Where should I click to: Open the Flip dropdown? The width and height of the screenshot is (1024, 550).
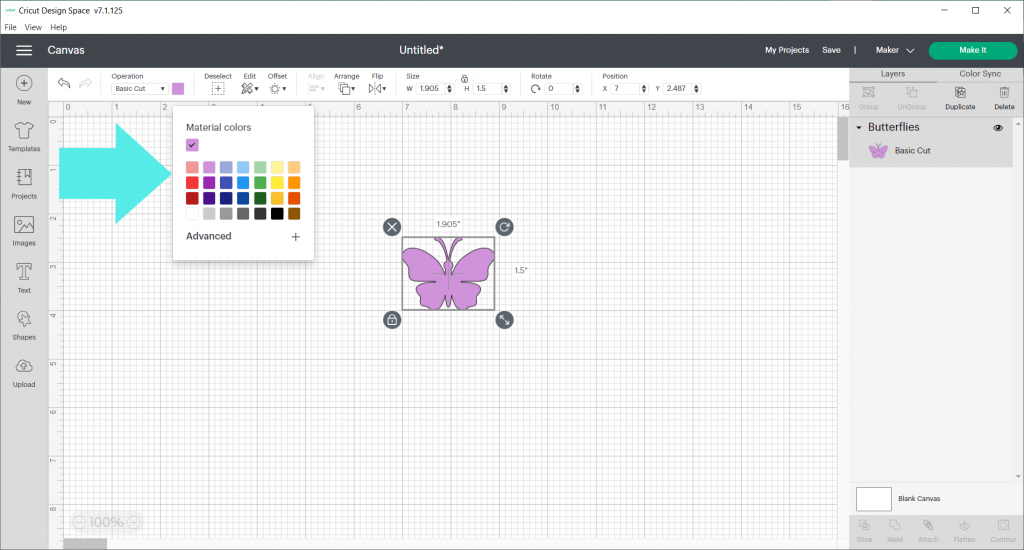coord(377,89)
